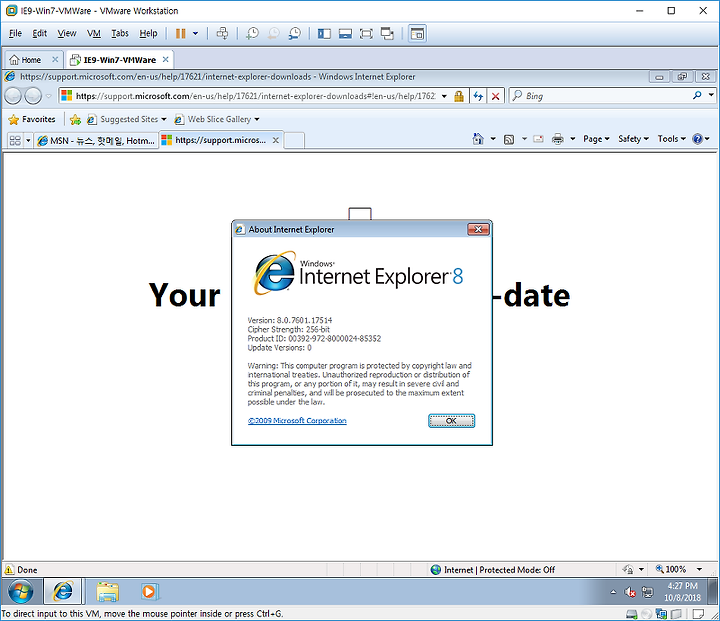Open a new blank IE tab
The height and width of the screenshot is (621, 720).
pyautogui.click(x=294, y=141)
